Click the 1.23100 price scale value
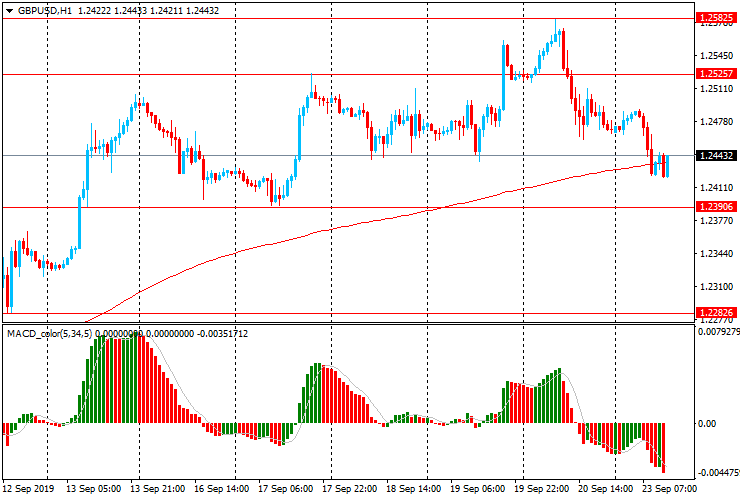Viewport: 740px width, 500px height. [x=716, y=287]
